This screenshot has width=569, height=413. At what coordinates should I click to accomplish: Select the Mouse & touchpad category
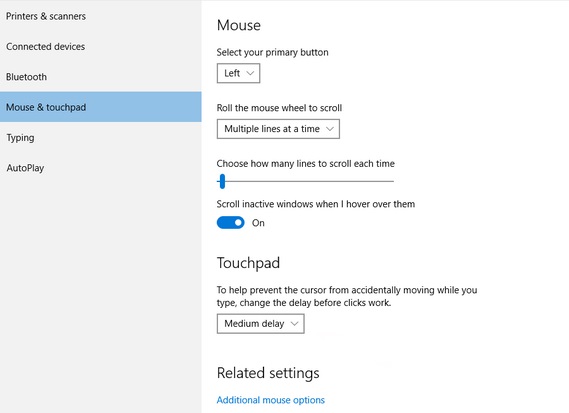101,107
